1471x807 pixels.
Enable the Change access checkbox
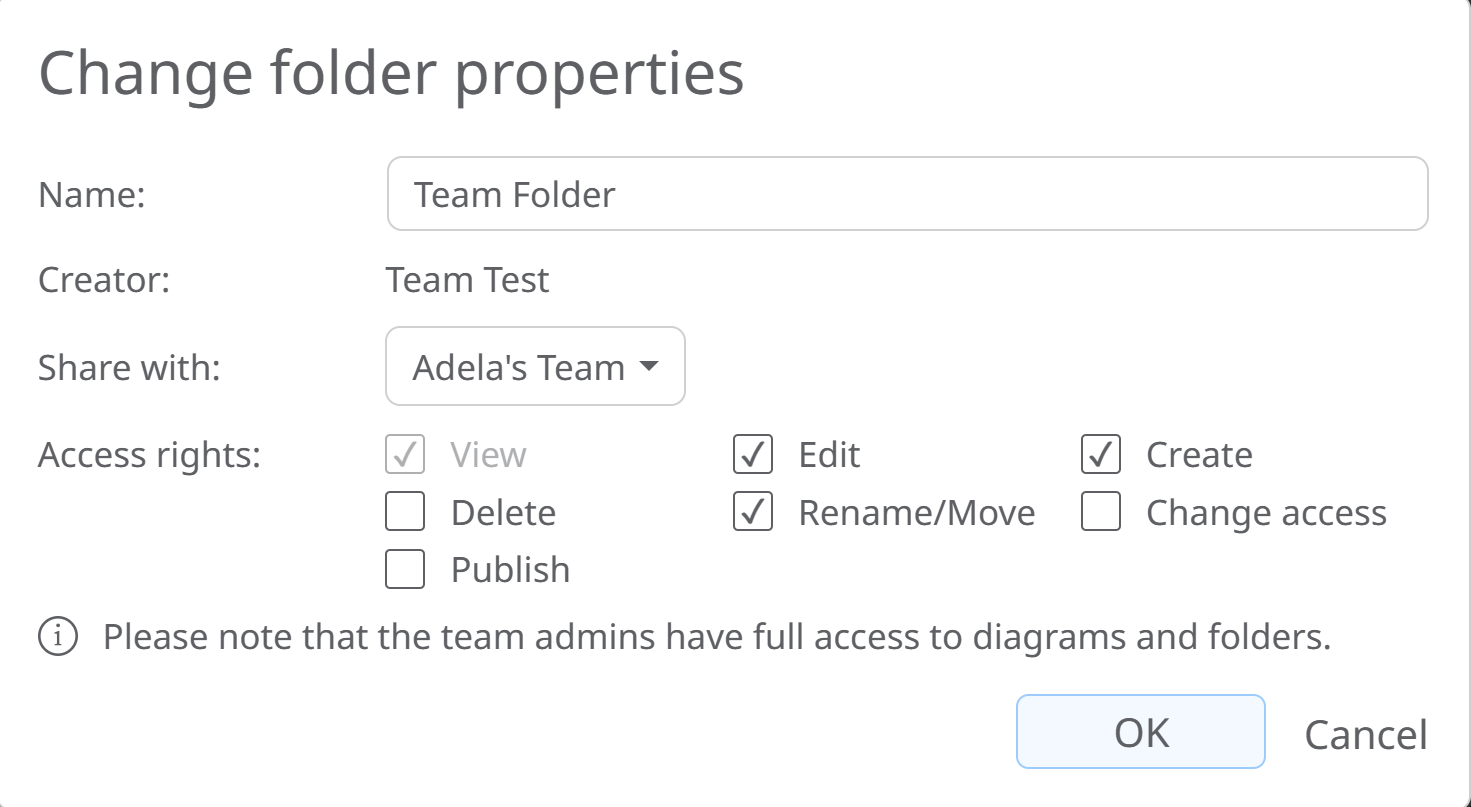[1100, 513]
